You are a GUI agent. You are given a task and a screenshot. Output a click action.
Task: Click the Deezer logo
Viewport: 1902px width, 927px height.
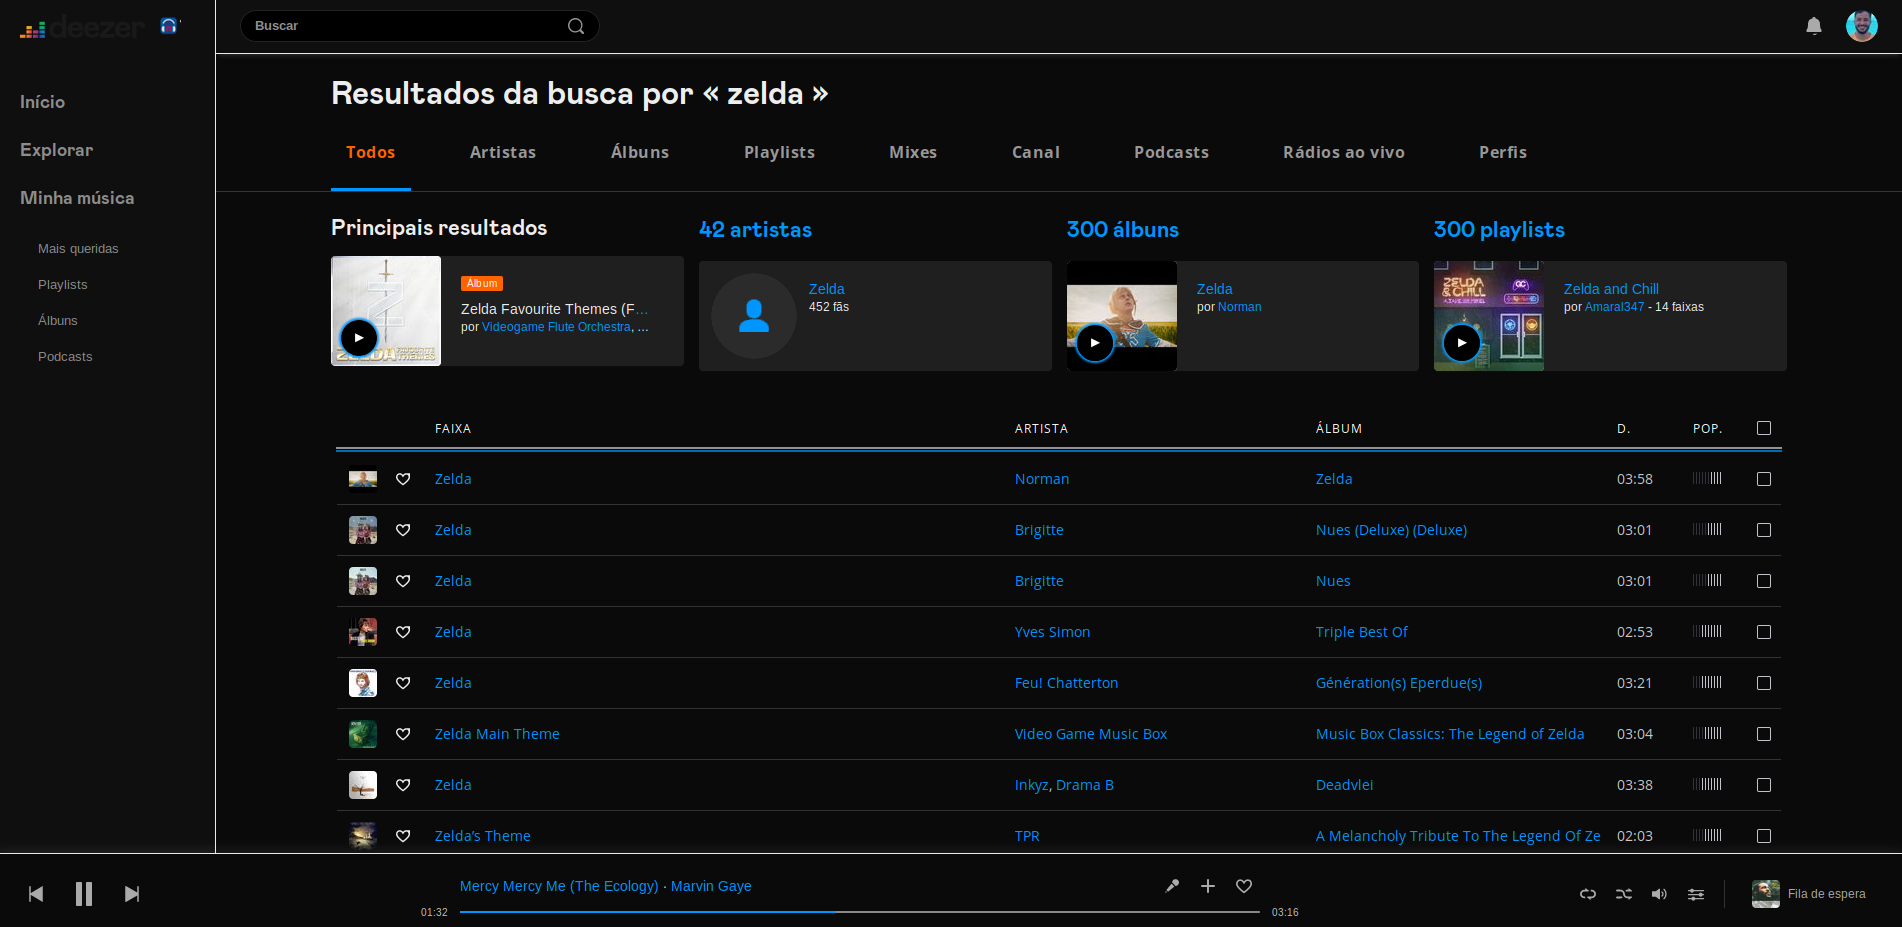click(x=82, y=27)
